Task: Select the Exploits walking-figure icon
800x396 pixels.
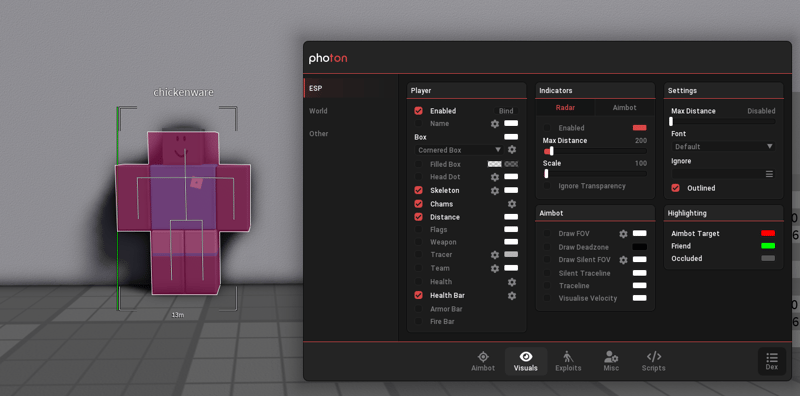Action: click(x=568, y=357)
